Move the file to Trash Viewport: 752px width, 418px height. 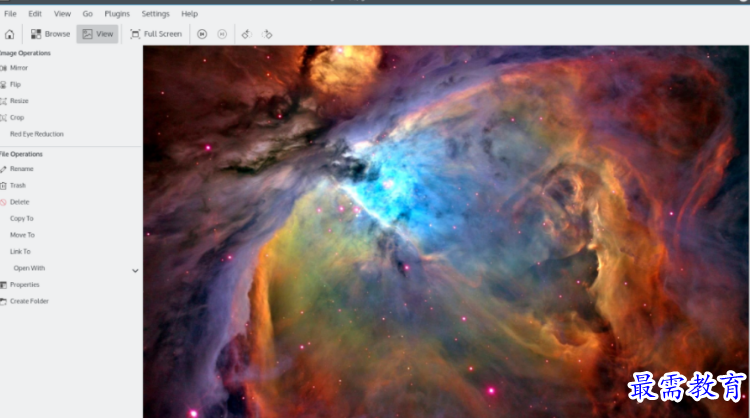click(x=17, y=185)
